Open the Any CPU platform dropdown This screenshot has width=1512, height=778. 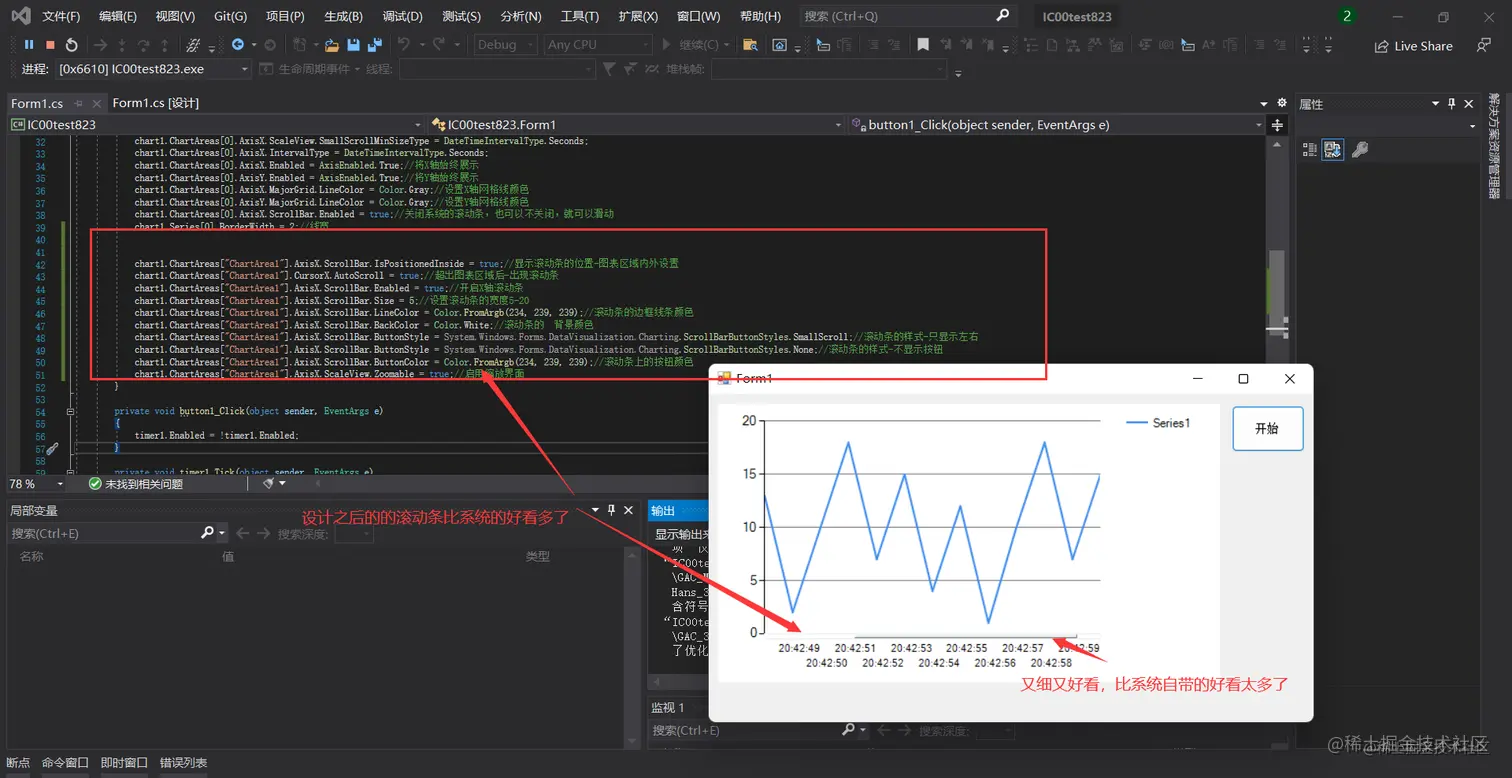click(x=597, y=44)
